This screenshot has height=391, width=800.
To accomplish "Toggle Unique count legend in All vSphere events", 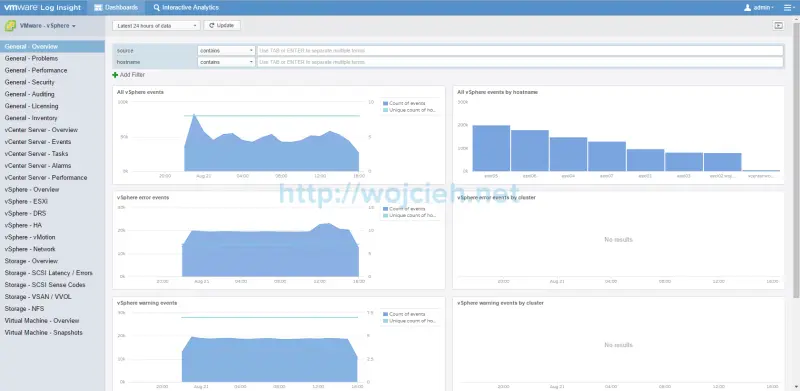I will coord(410,110).
